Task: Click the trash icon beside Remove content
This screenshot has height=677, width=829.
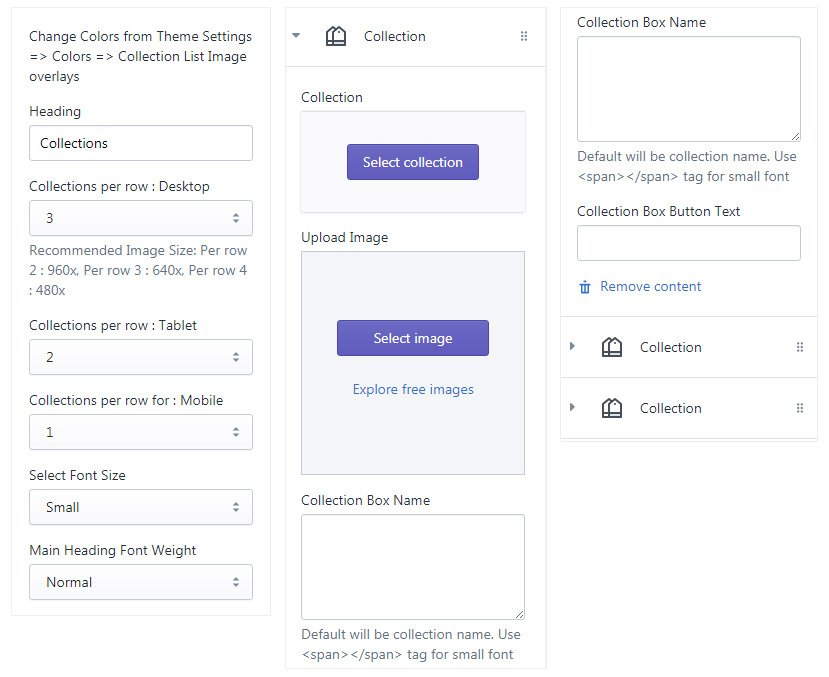Action: click(x=585, y=287)
